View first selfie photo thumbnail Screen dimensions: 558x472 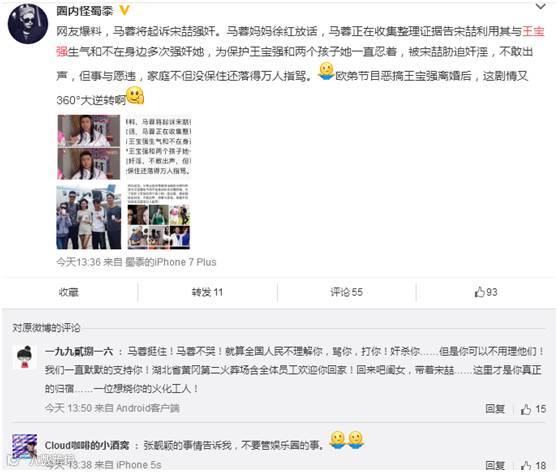pos(89,147)
